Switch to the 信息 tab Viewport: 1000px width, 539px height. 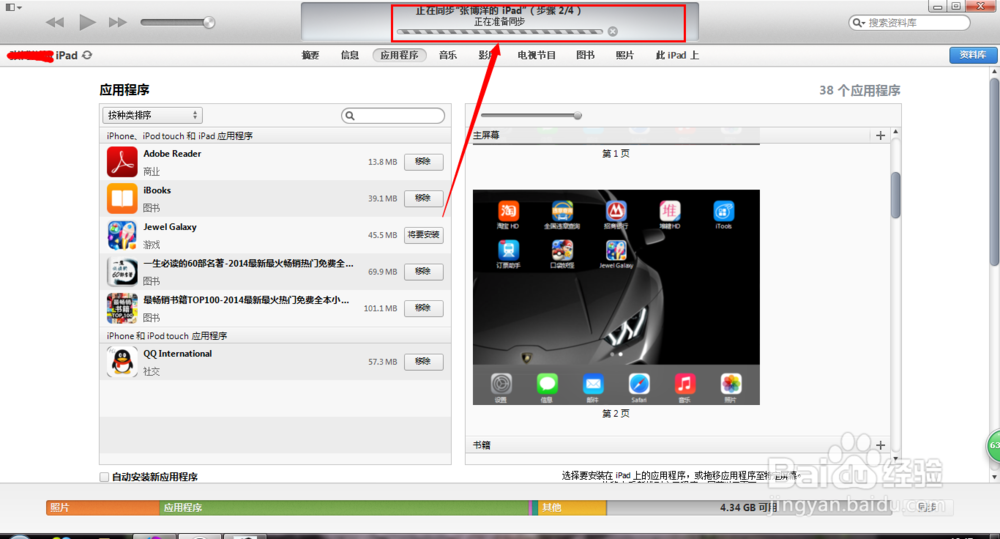349,55
